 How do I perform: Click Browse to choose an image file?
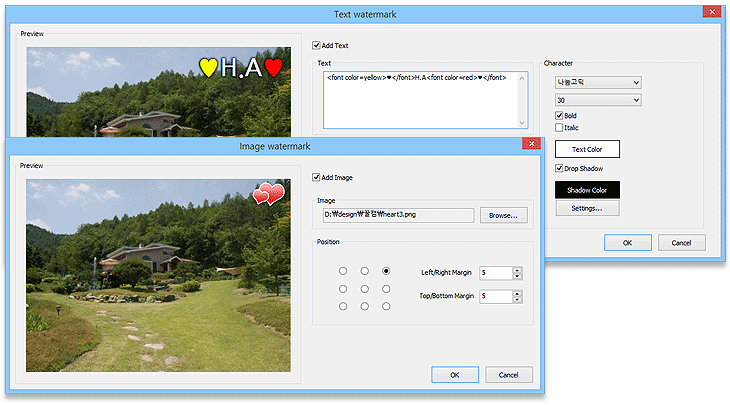(503, 215)
